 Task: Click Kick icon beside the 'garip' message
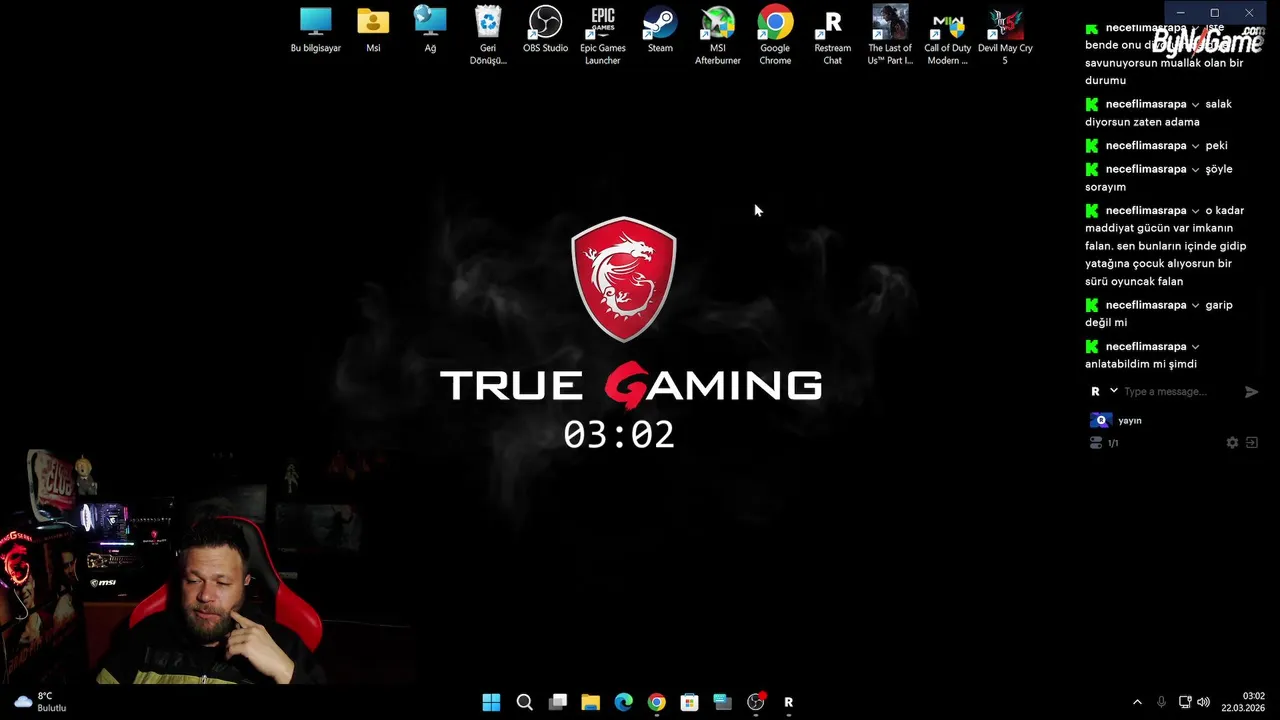click(1092, 305)
